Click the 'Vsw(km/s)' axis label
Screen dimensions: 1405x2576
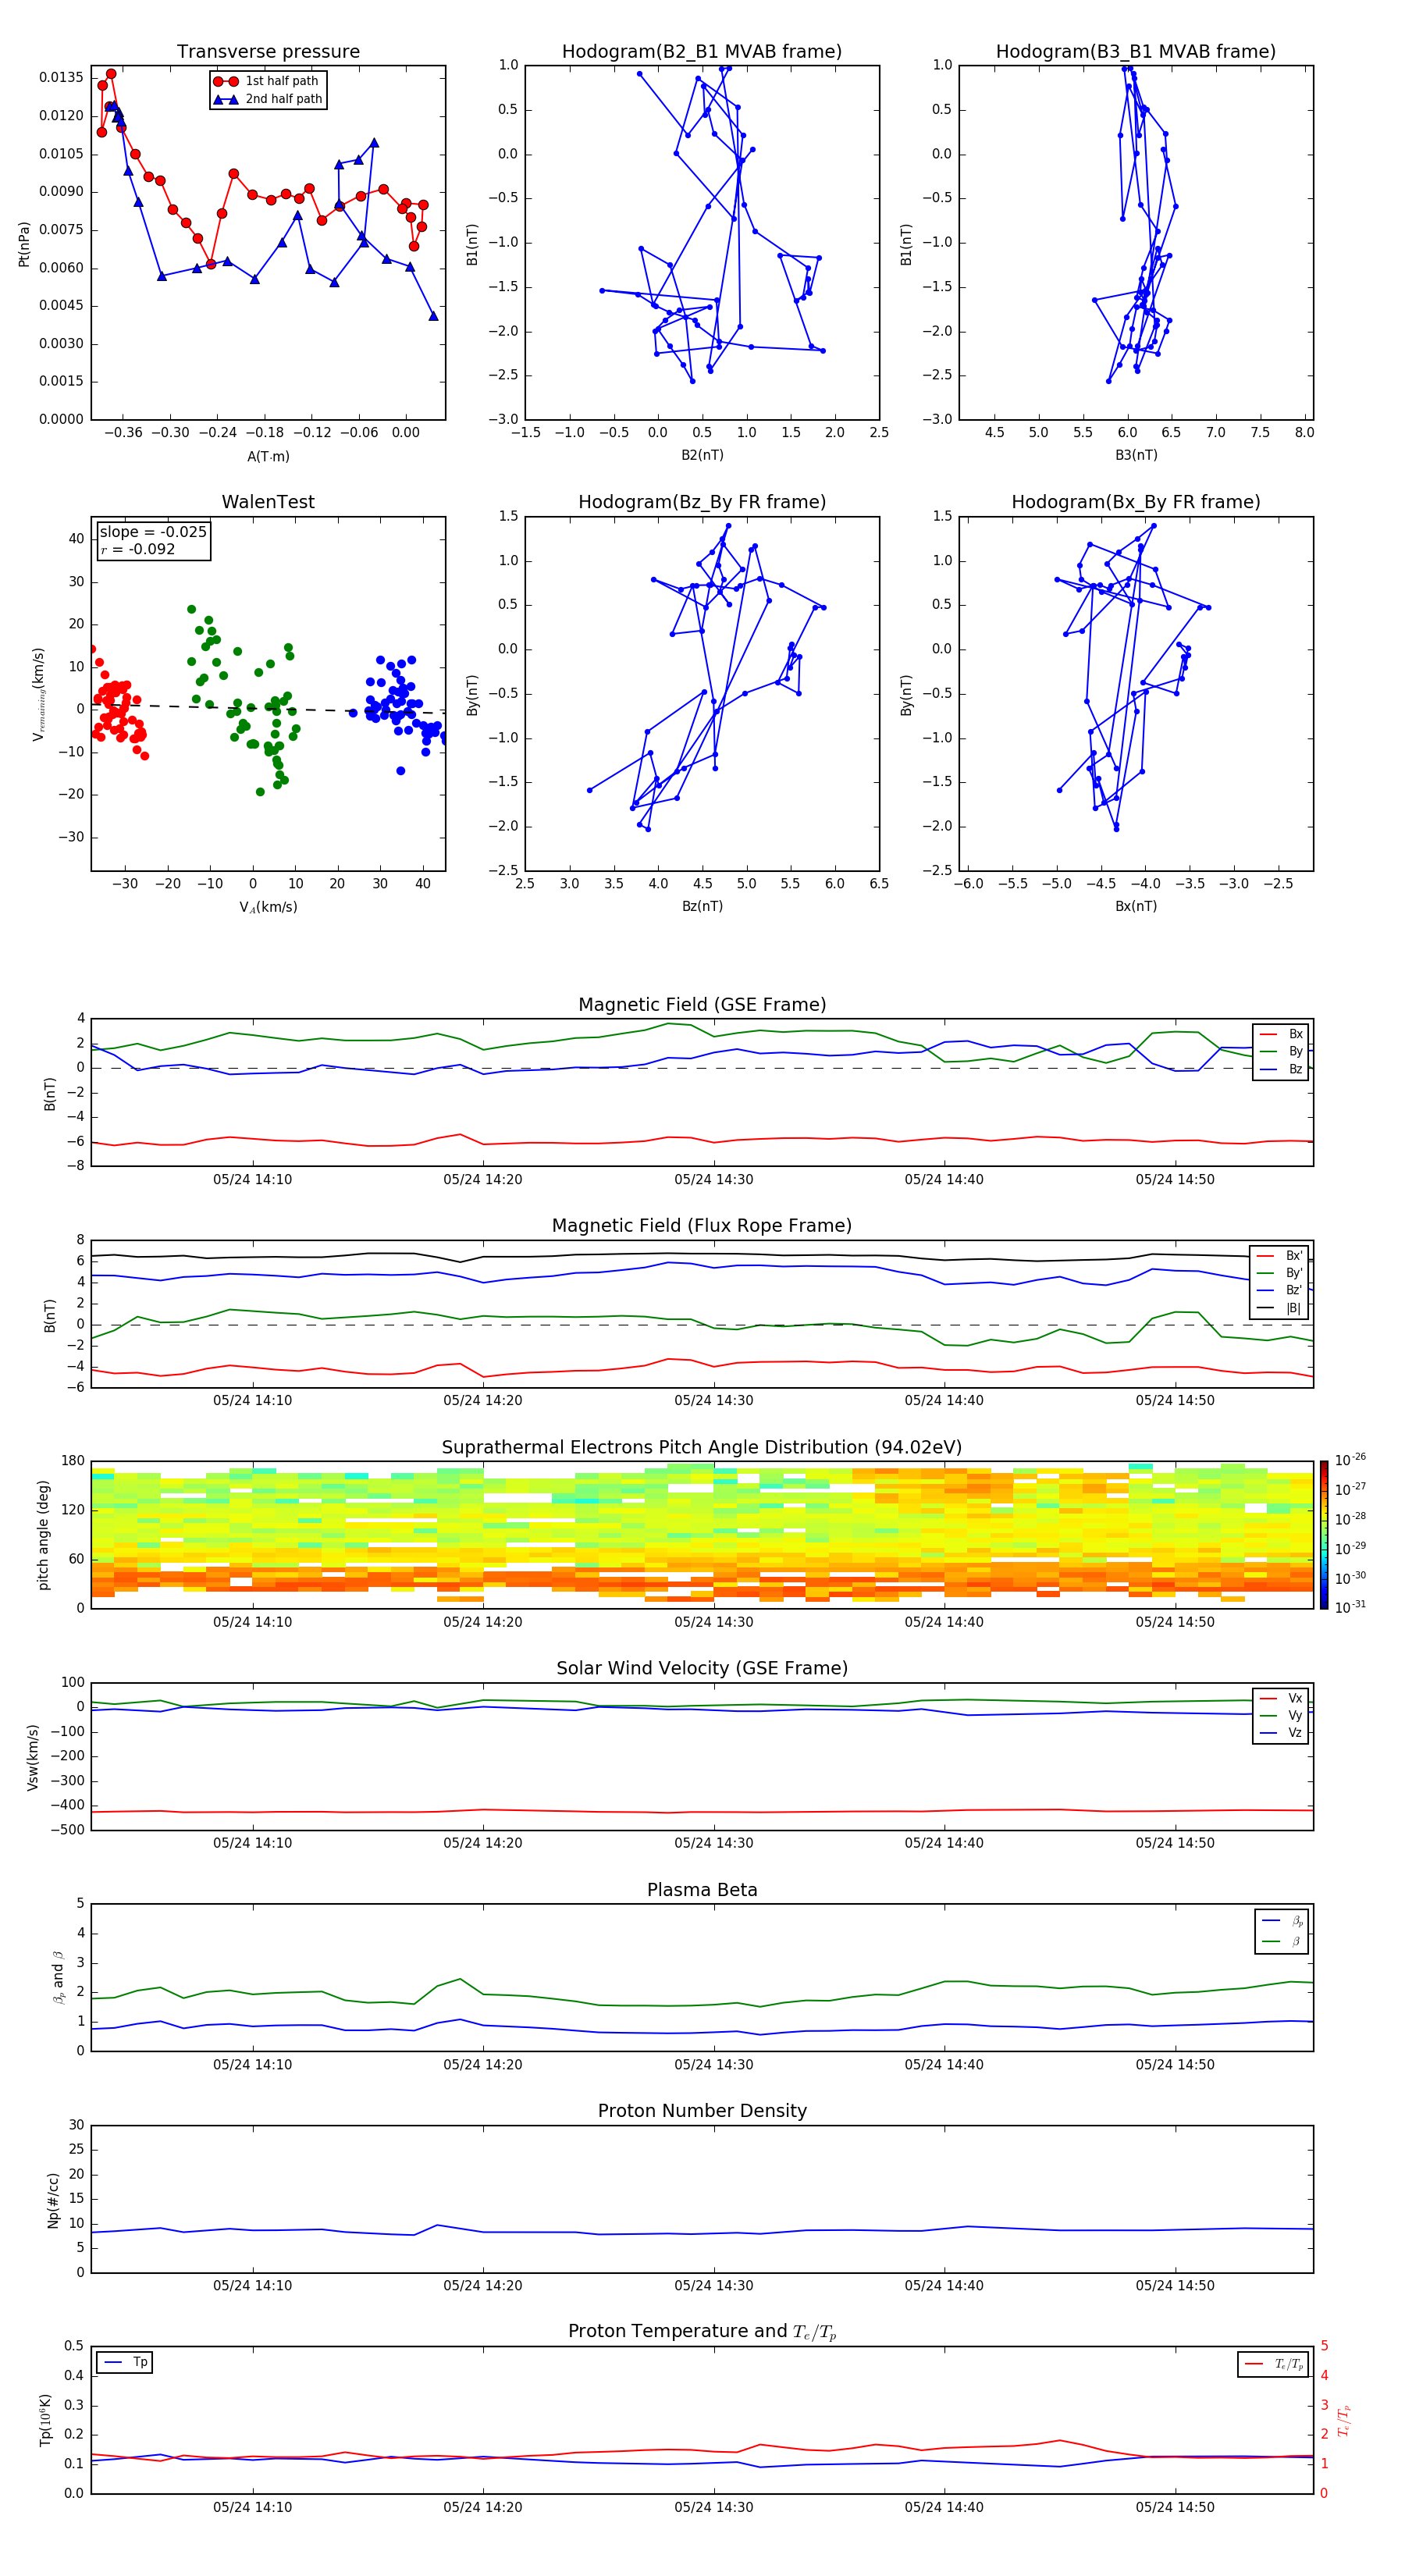tap(32, 1757)
